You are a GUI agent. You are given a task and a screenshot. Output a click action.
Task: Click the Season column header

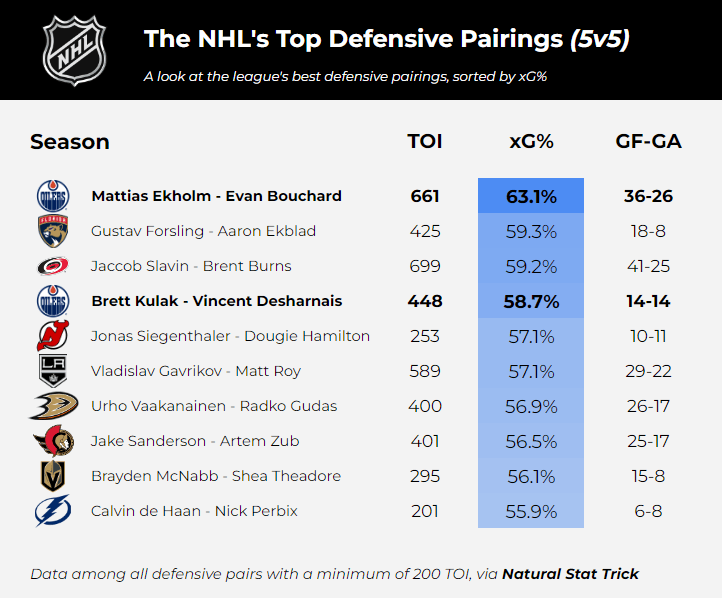[70, 141]
